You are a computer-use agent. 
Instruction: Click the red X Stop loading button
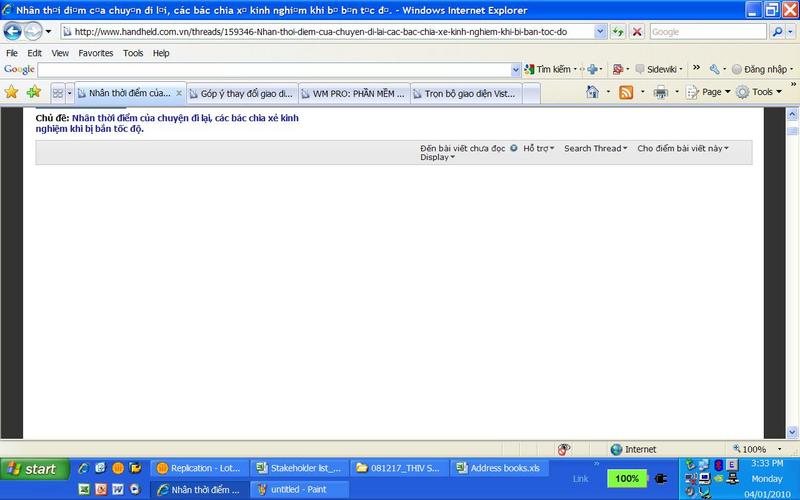(636, 31)
